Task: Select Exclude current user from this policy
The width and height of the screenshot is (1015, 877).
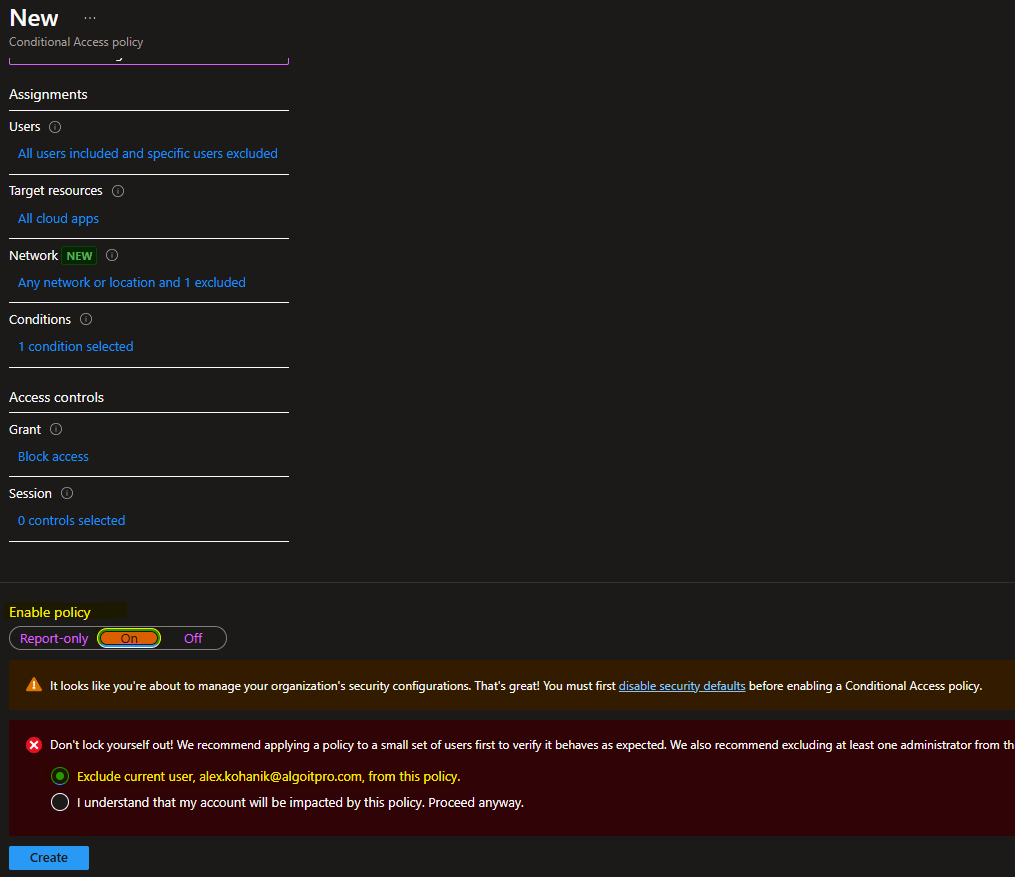Action: 60,776
